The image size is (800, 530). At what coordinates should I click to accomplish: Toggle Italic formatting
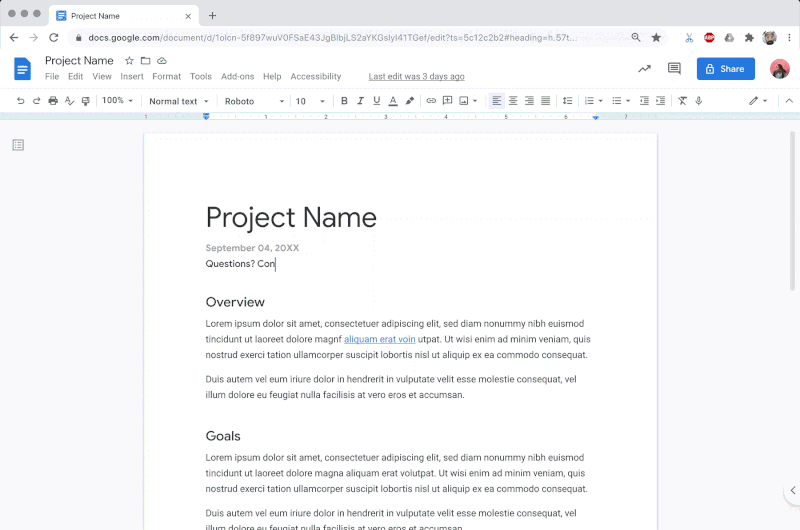point(360,101)
